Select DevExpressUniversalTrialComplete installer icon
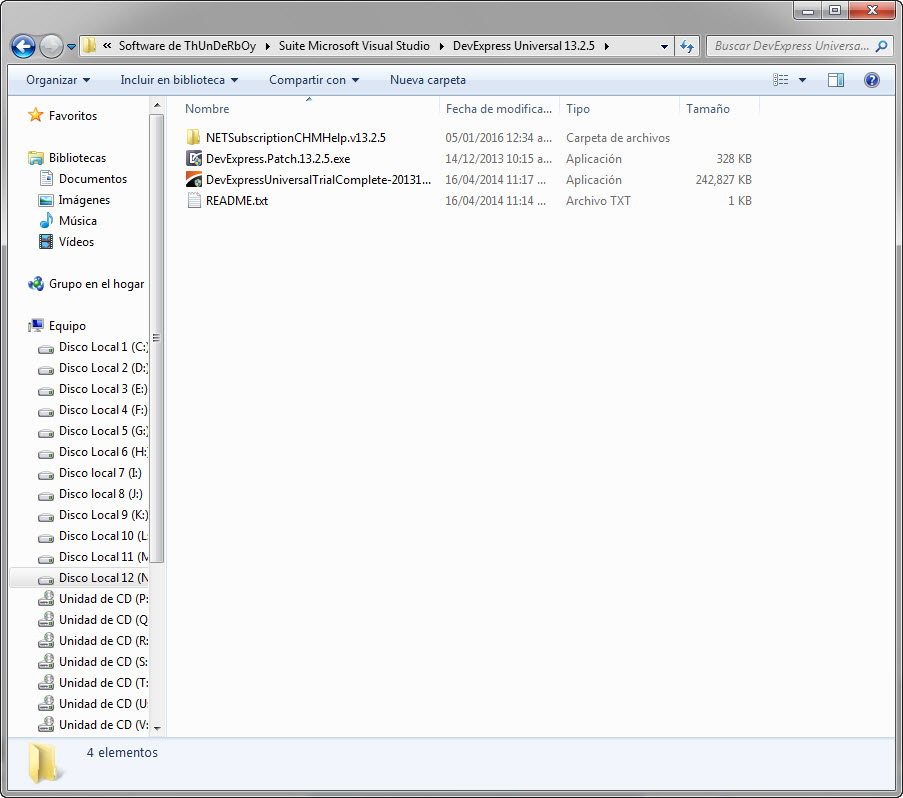 click(194, 180)
